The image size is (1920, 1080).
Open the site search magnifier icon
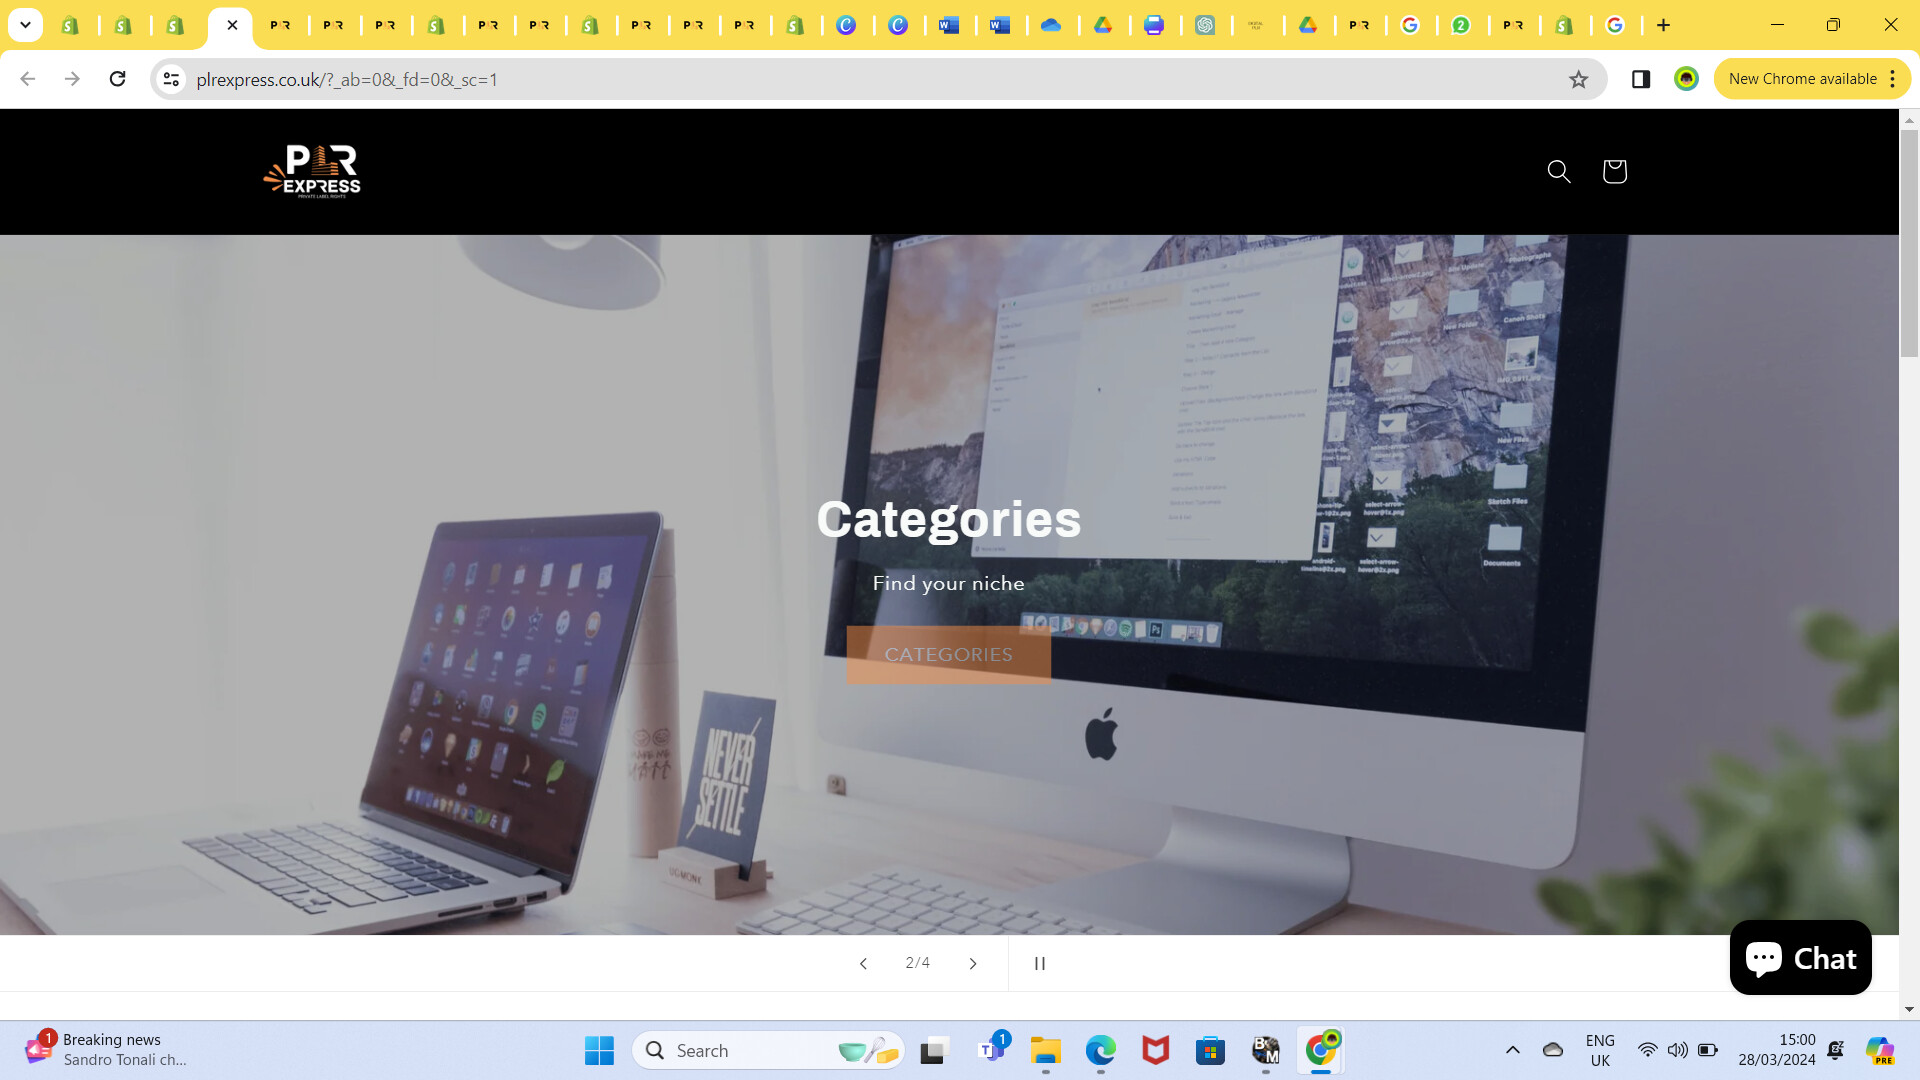tap(1558, 171)
